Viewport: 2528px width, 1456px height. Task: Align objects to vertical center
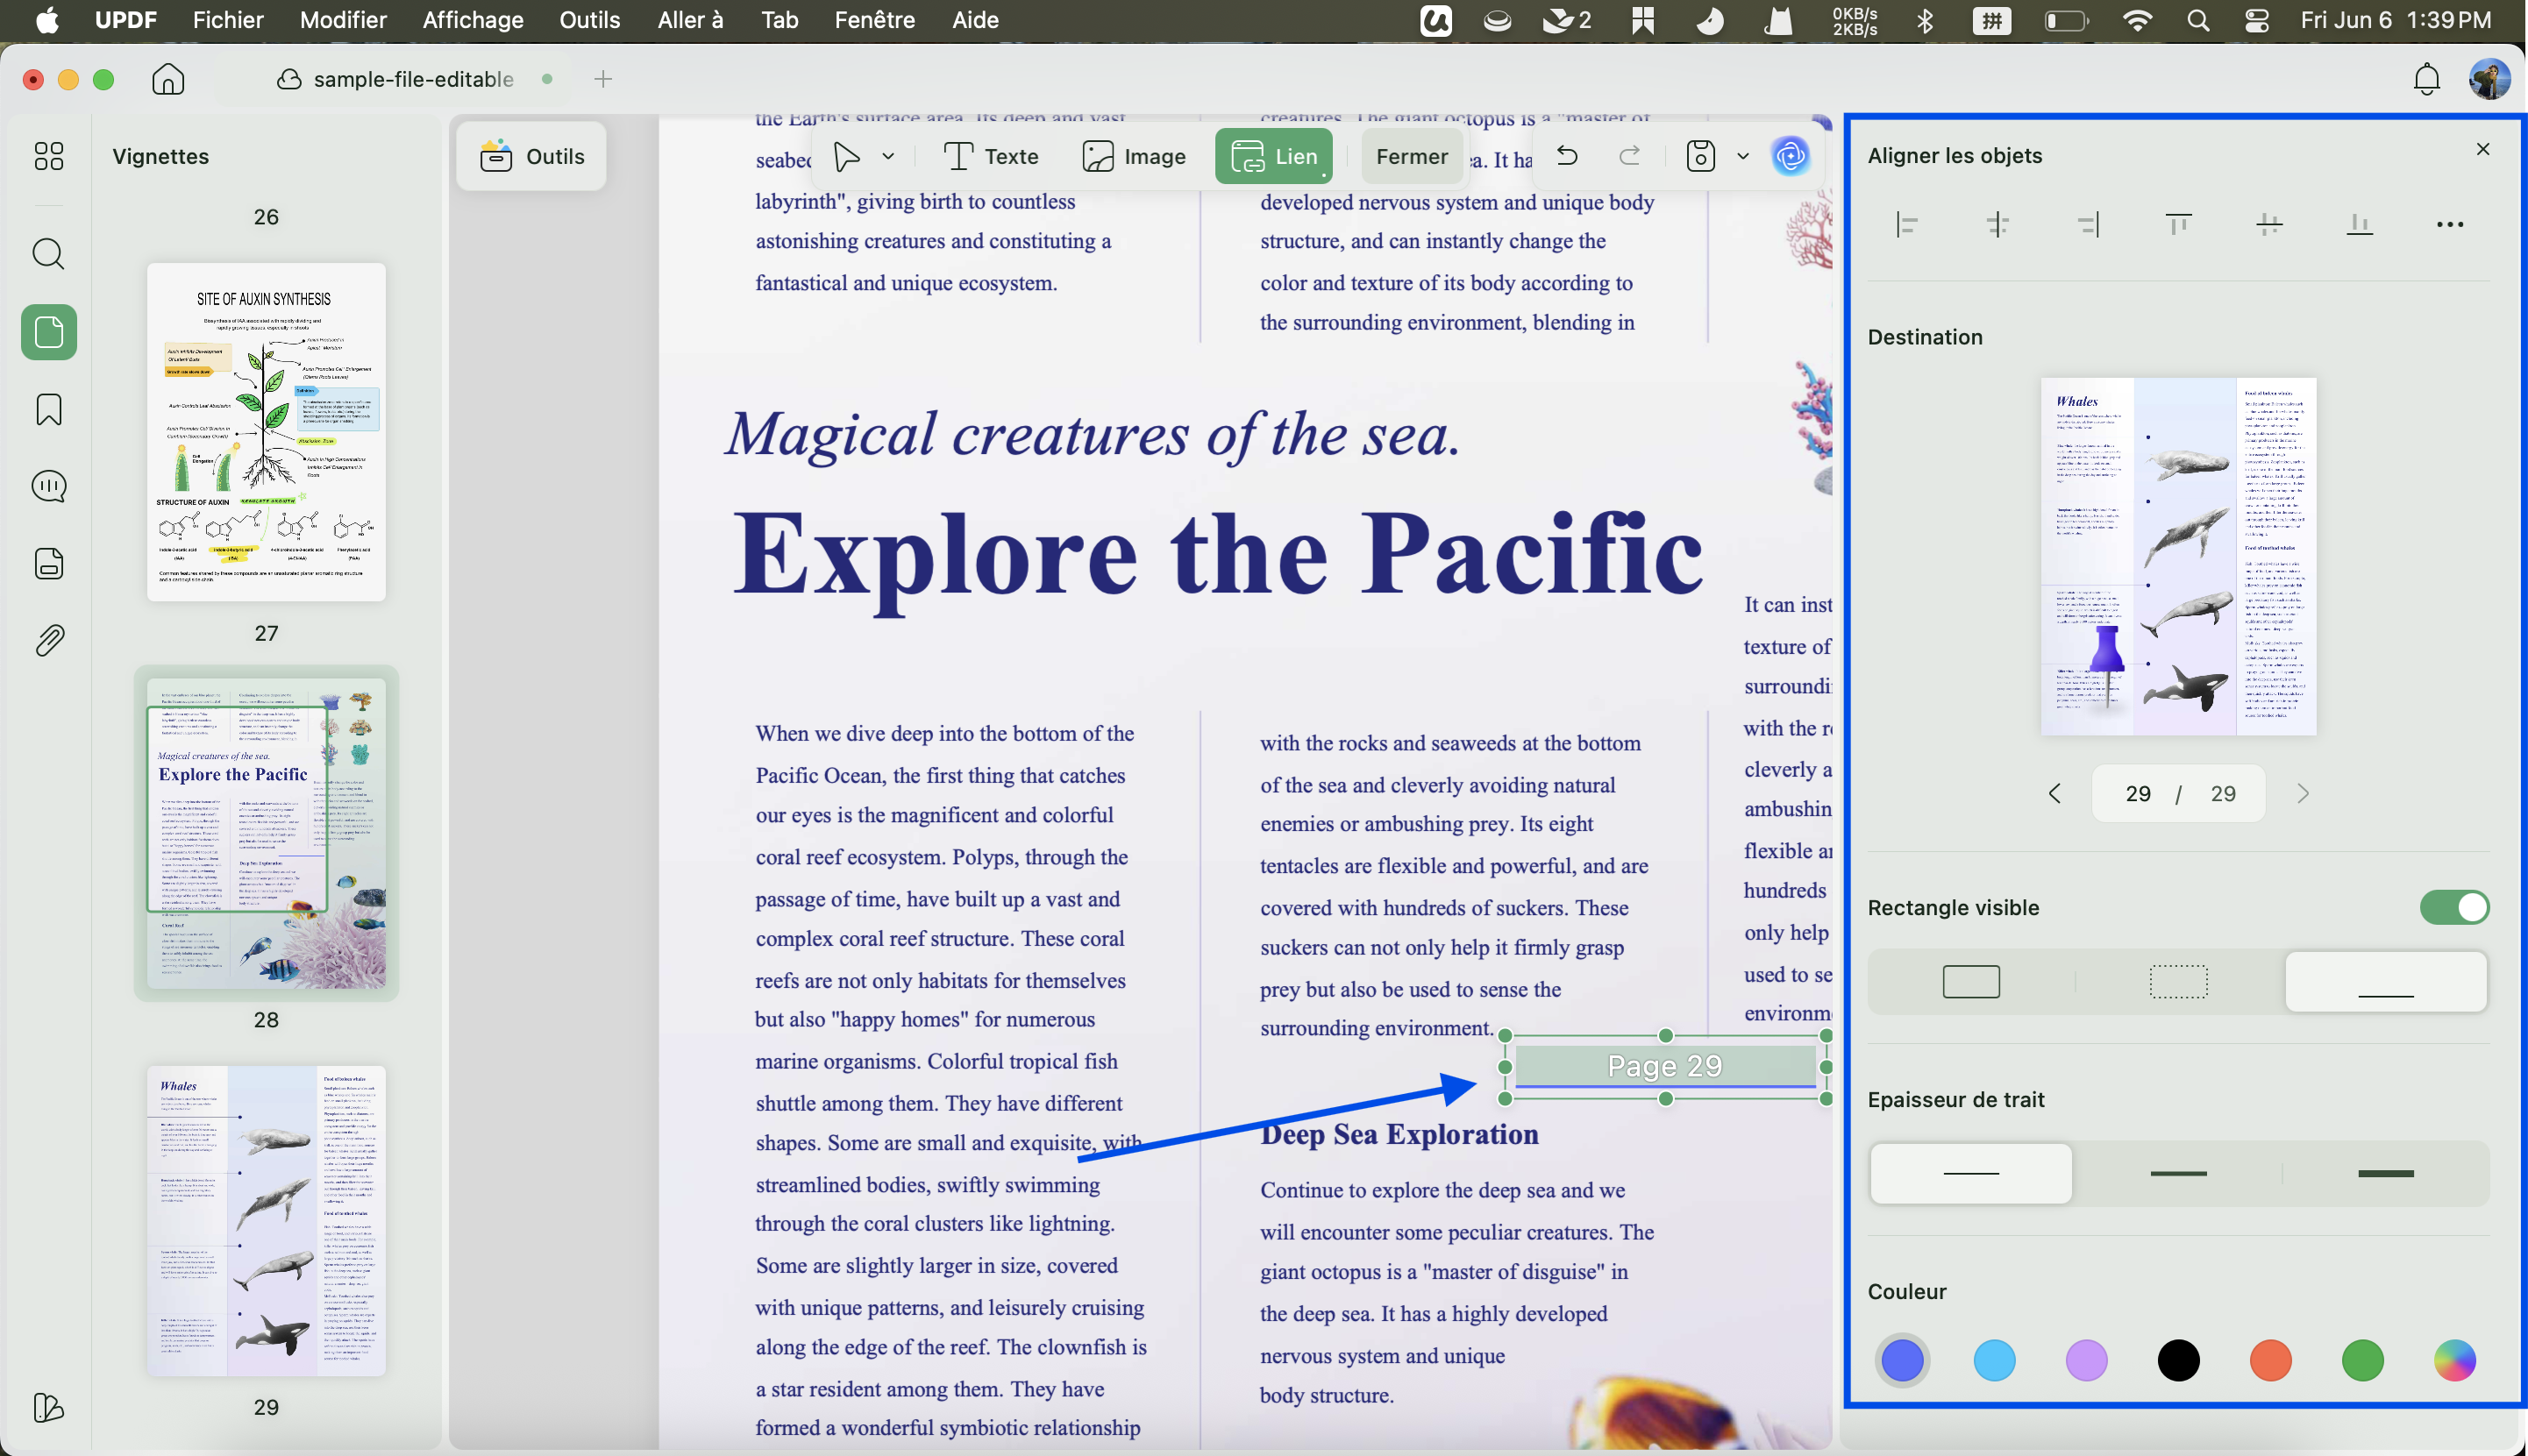pyautogui.click(x=2269, y=225)
